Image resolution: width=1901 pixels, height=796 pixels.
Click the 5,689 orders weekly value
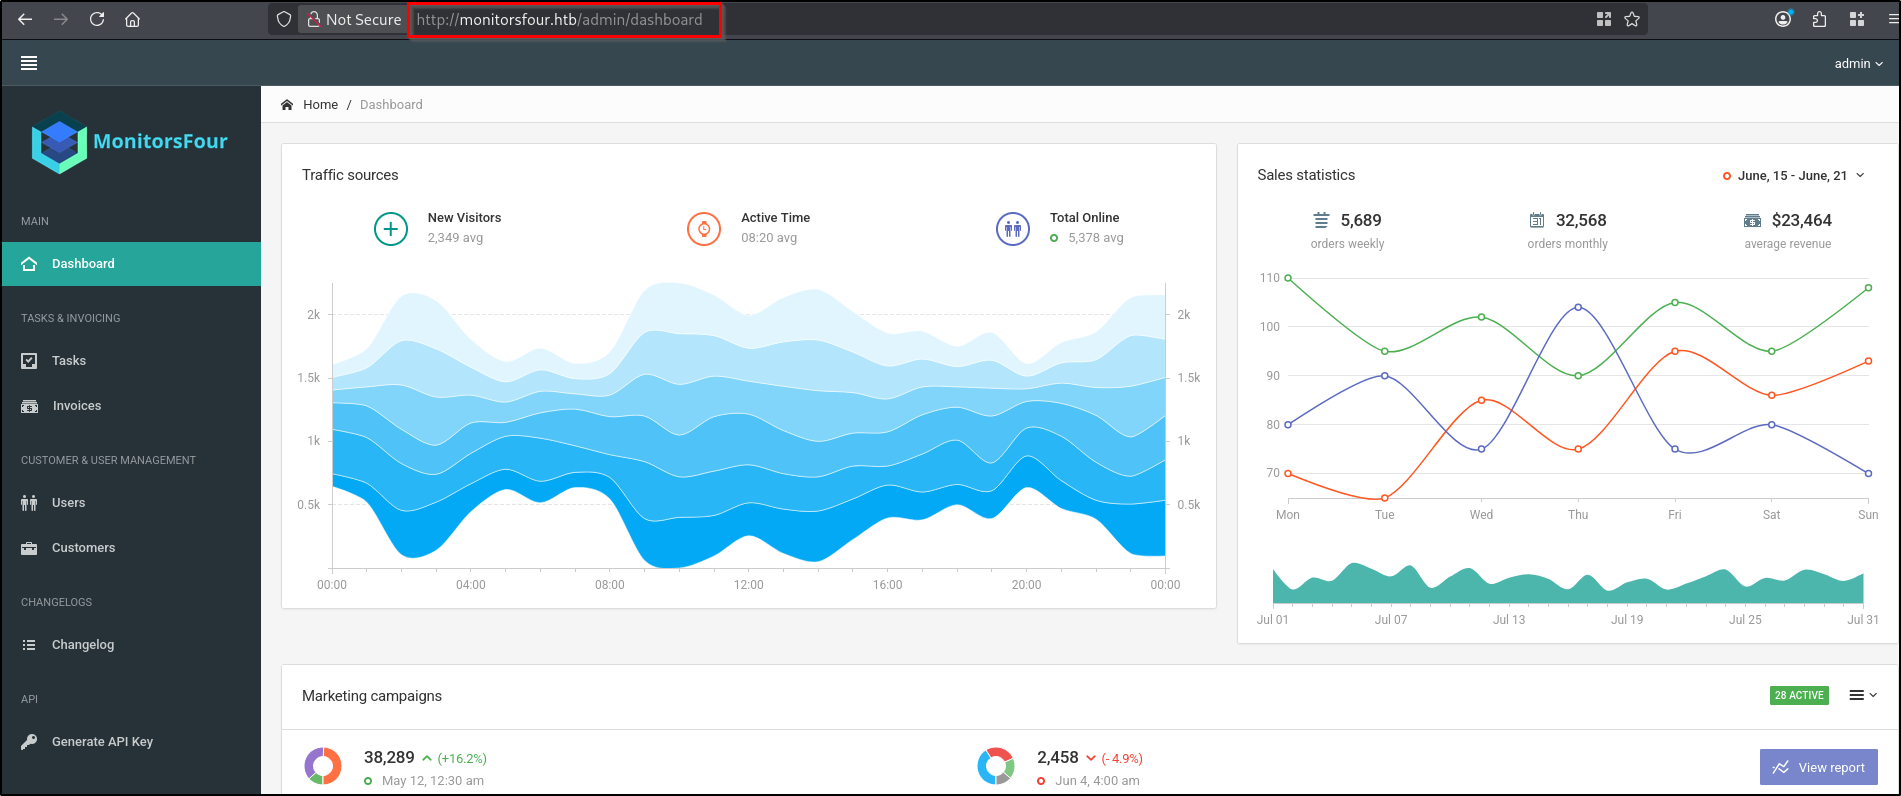pyautogui.click(x=1361, y=220)
